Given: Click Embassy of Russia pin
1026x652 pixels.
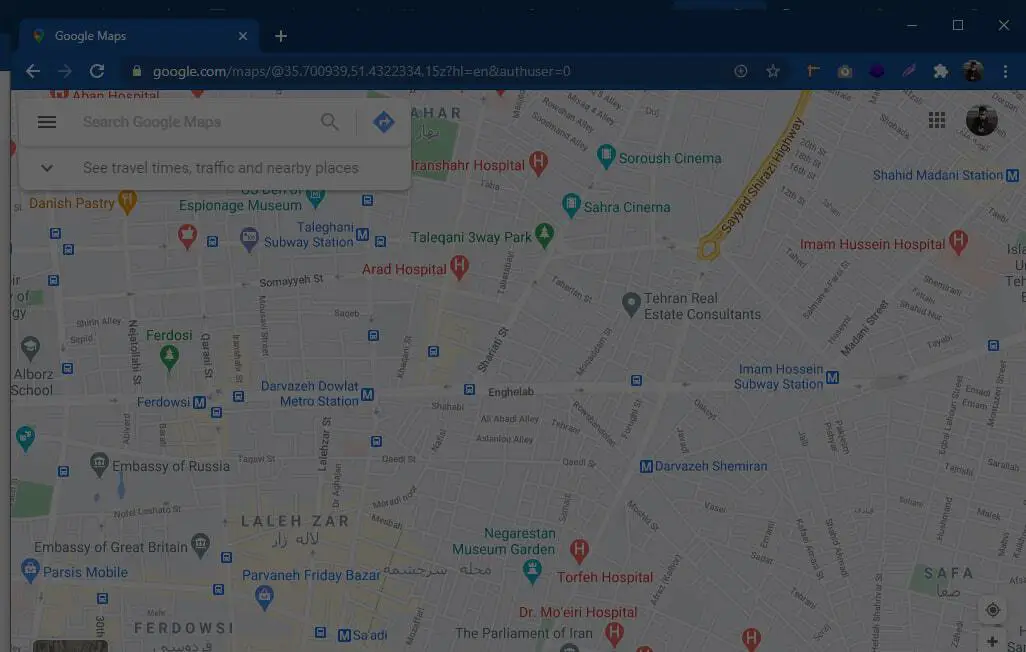Looking at the screenshot, I should click(99, 464).
